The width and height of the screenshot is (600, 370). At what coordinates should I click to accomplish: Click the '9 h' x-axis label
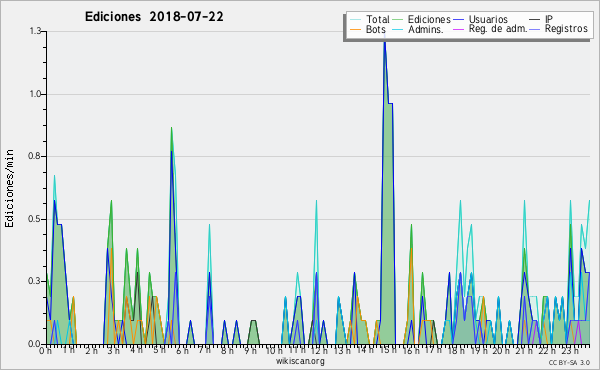point(250,350)
